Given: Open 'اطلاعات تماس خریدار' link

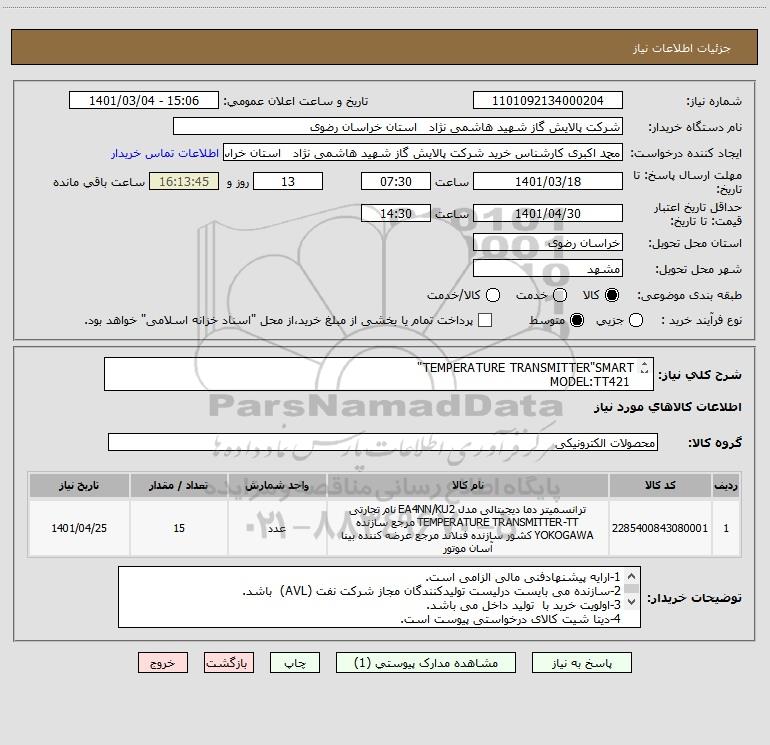Looking at the screenshot, I should [165, 153].
